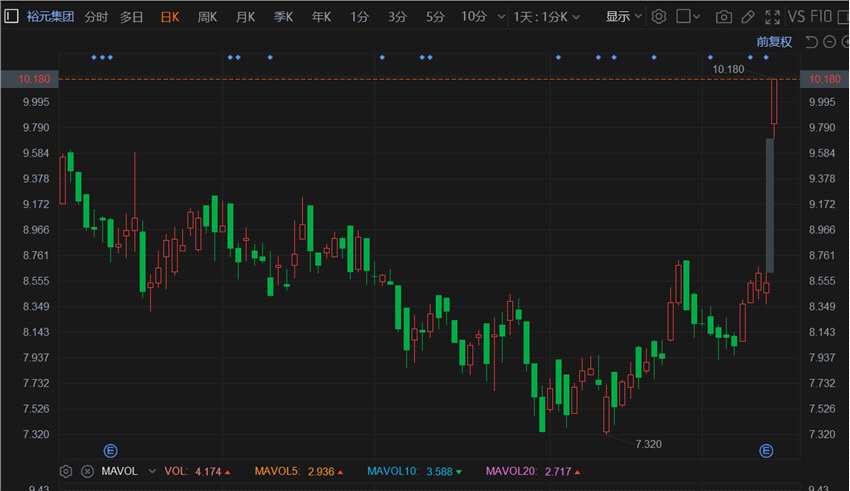Click the VS compare button

(796, 17)
